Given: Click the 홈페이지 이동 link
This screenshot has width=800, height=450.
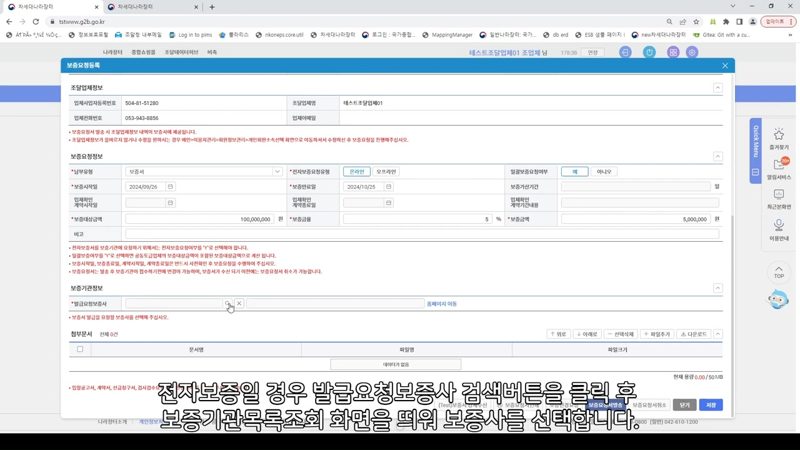Looking at the screenshot, I should click(x=442, y=304).
